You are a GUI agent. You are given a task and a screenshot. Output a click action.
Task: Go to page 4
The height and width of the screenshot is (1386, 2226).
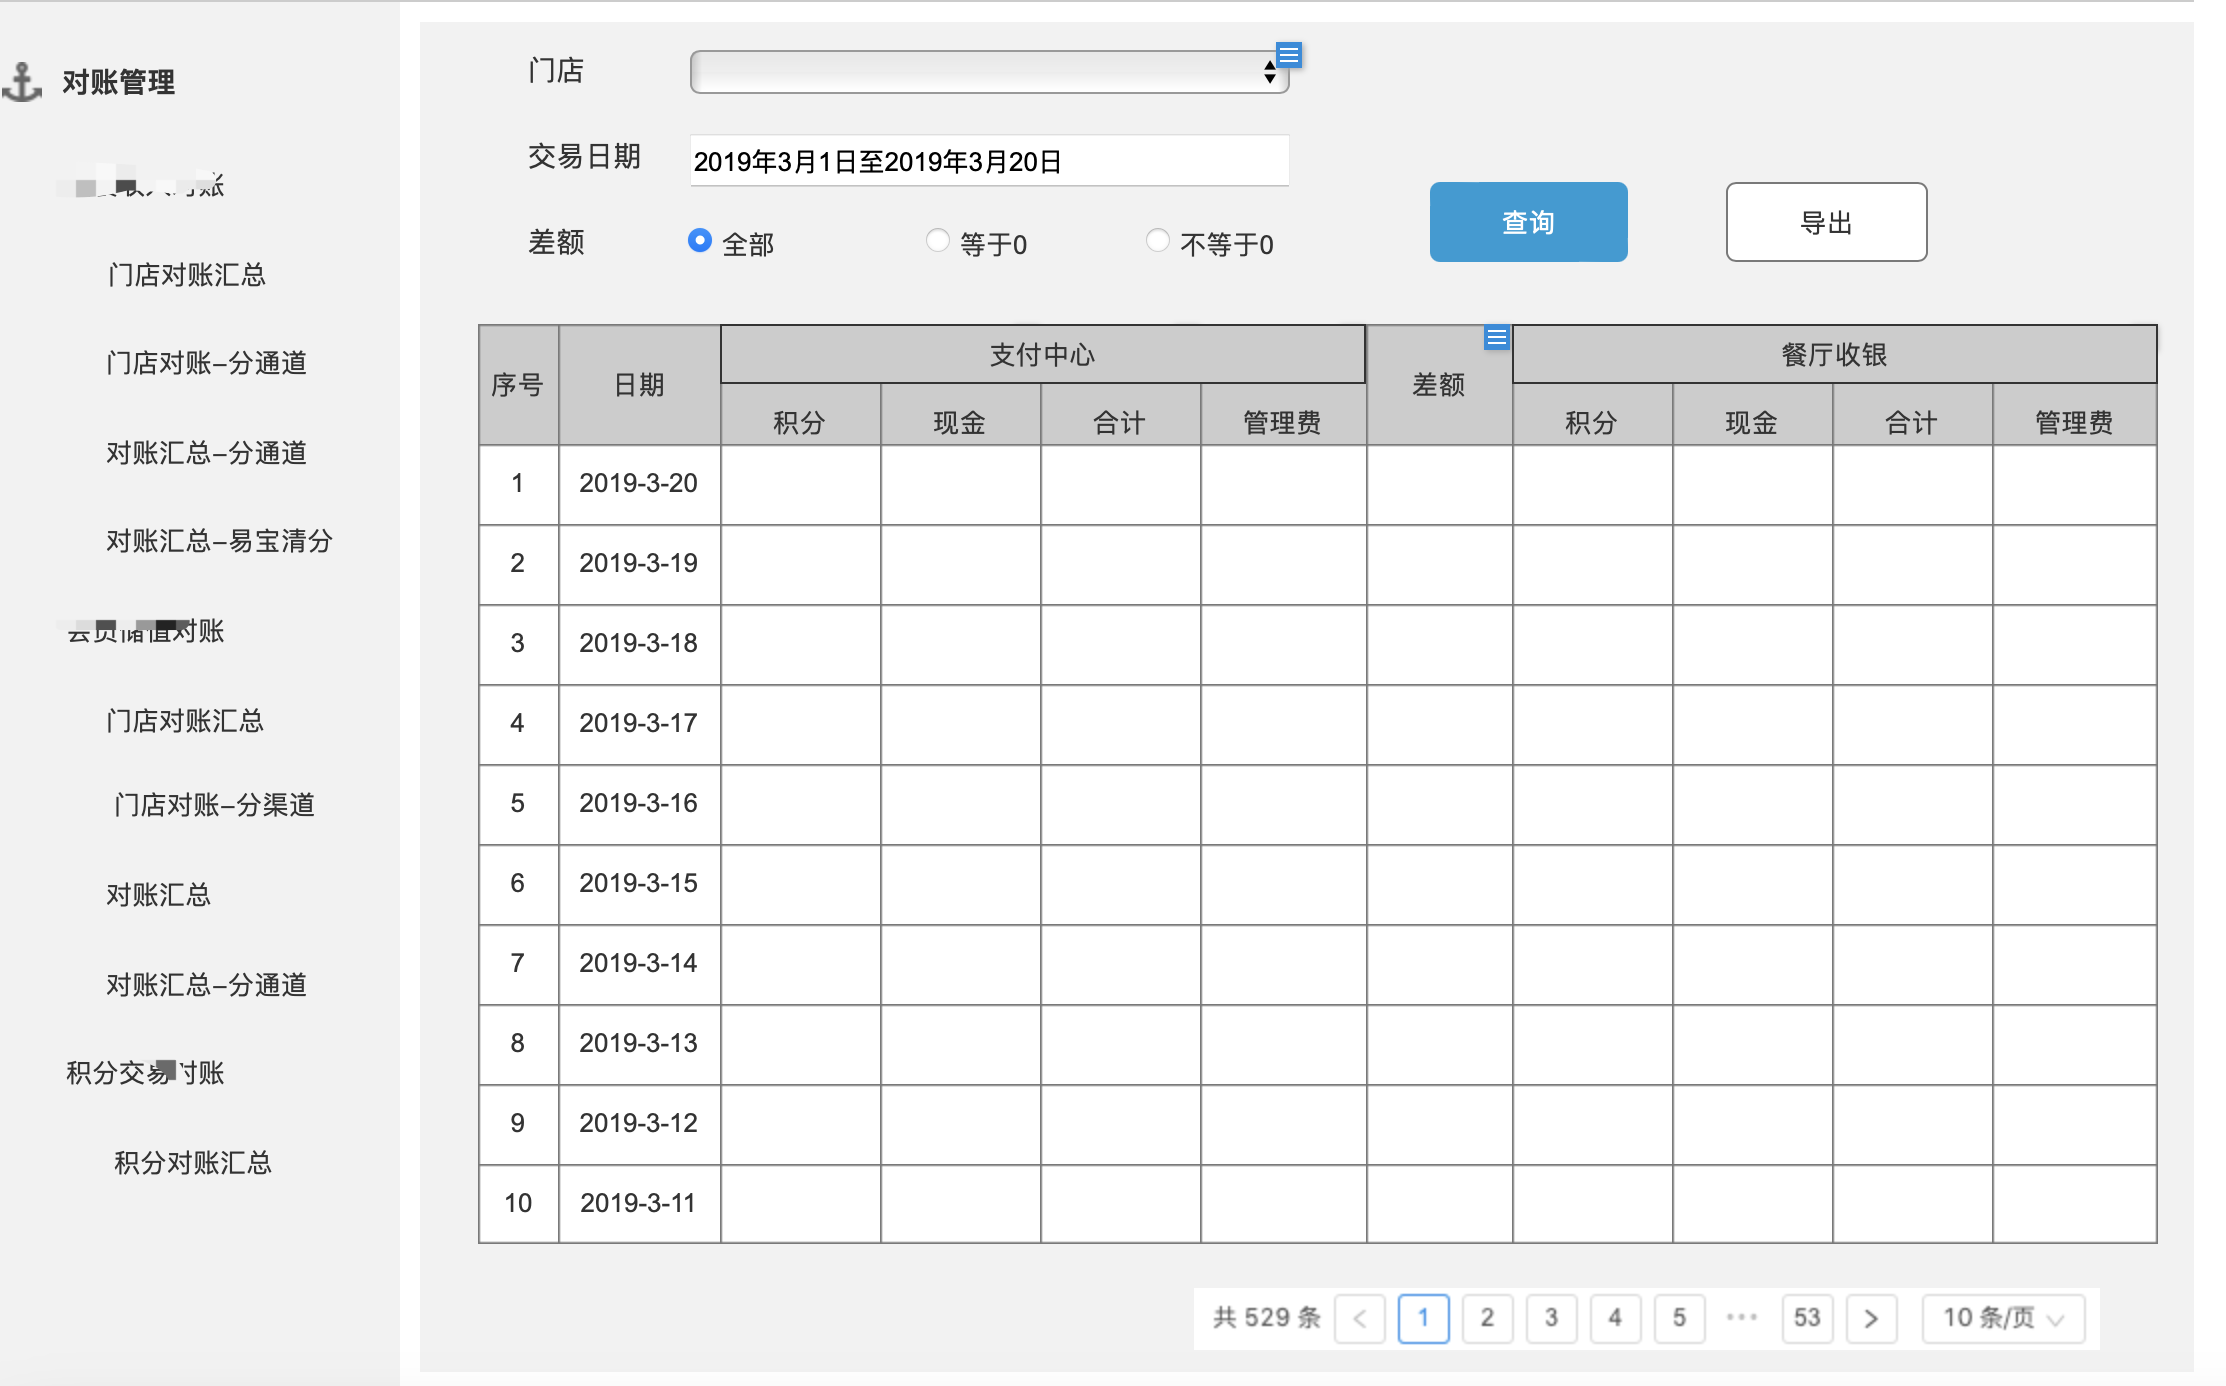(1615, 1318)
